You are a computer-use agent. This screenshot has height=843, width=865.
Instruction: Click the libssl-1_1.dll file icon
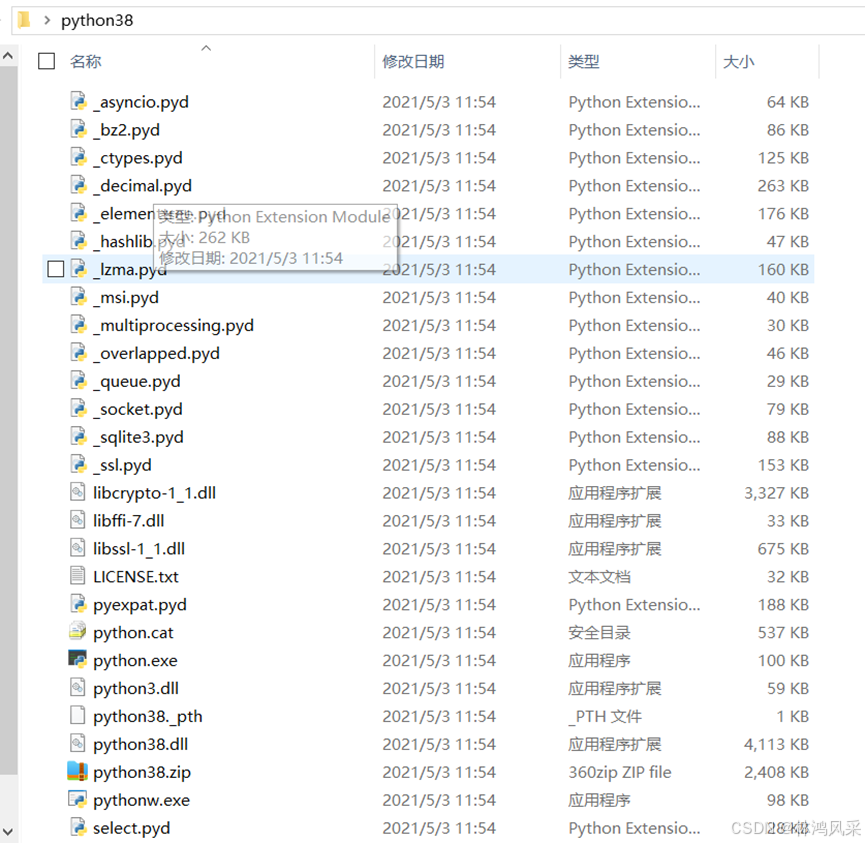coord(78,548)
